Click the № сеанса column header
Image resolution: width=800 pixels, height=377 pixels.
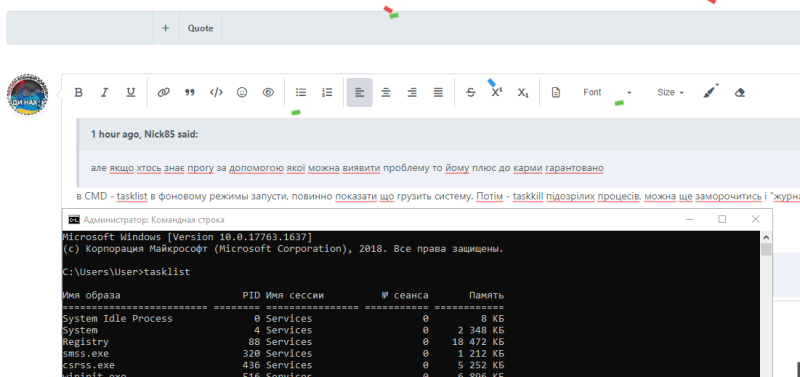(x=405, y=295)
